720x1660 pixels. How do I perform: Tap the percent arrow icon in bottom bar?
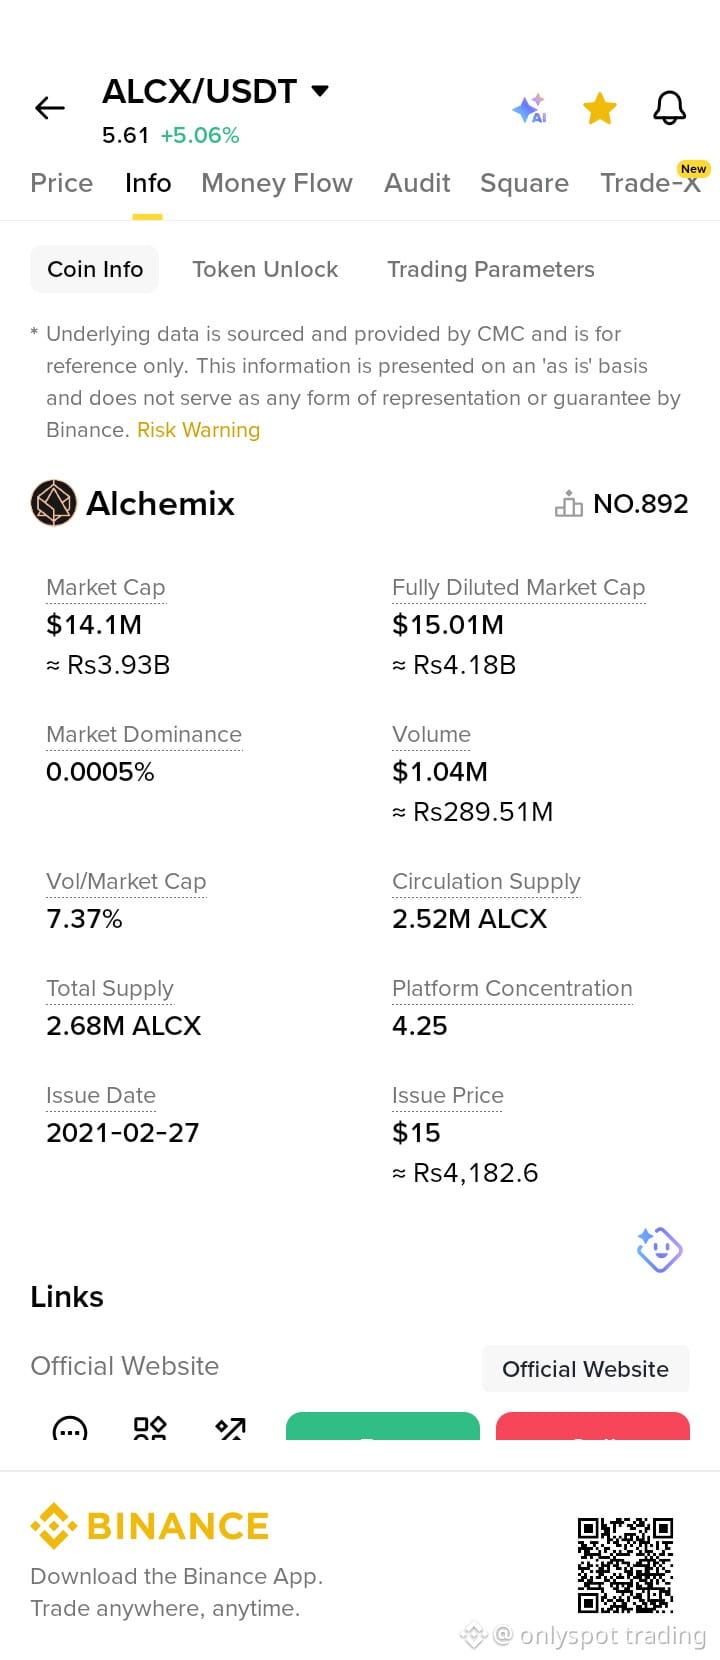(231, 1428)
